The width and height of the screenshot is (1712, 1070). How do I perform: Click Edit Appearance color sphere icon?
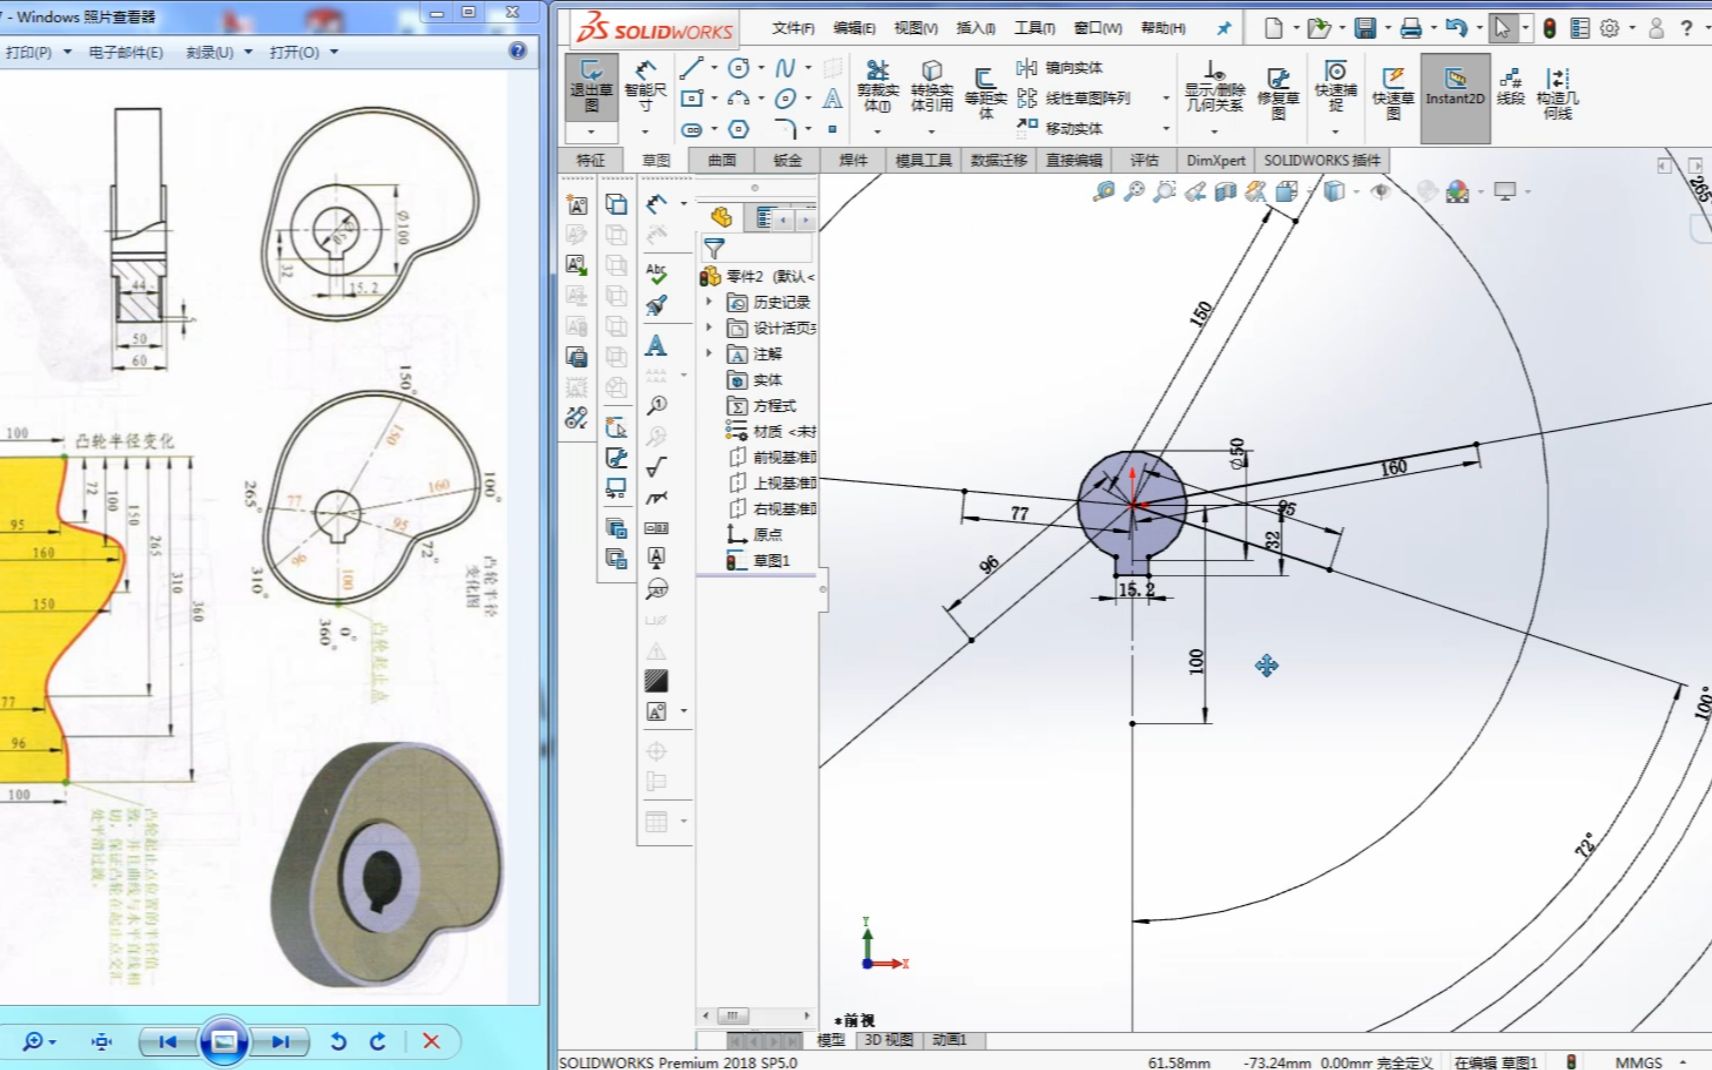(1457, 191)
